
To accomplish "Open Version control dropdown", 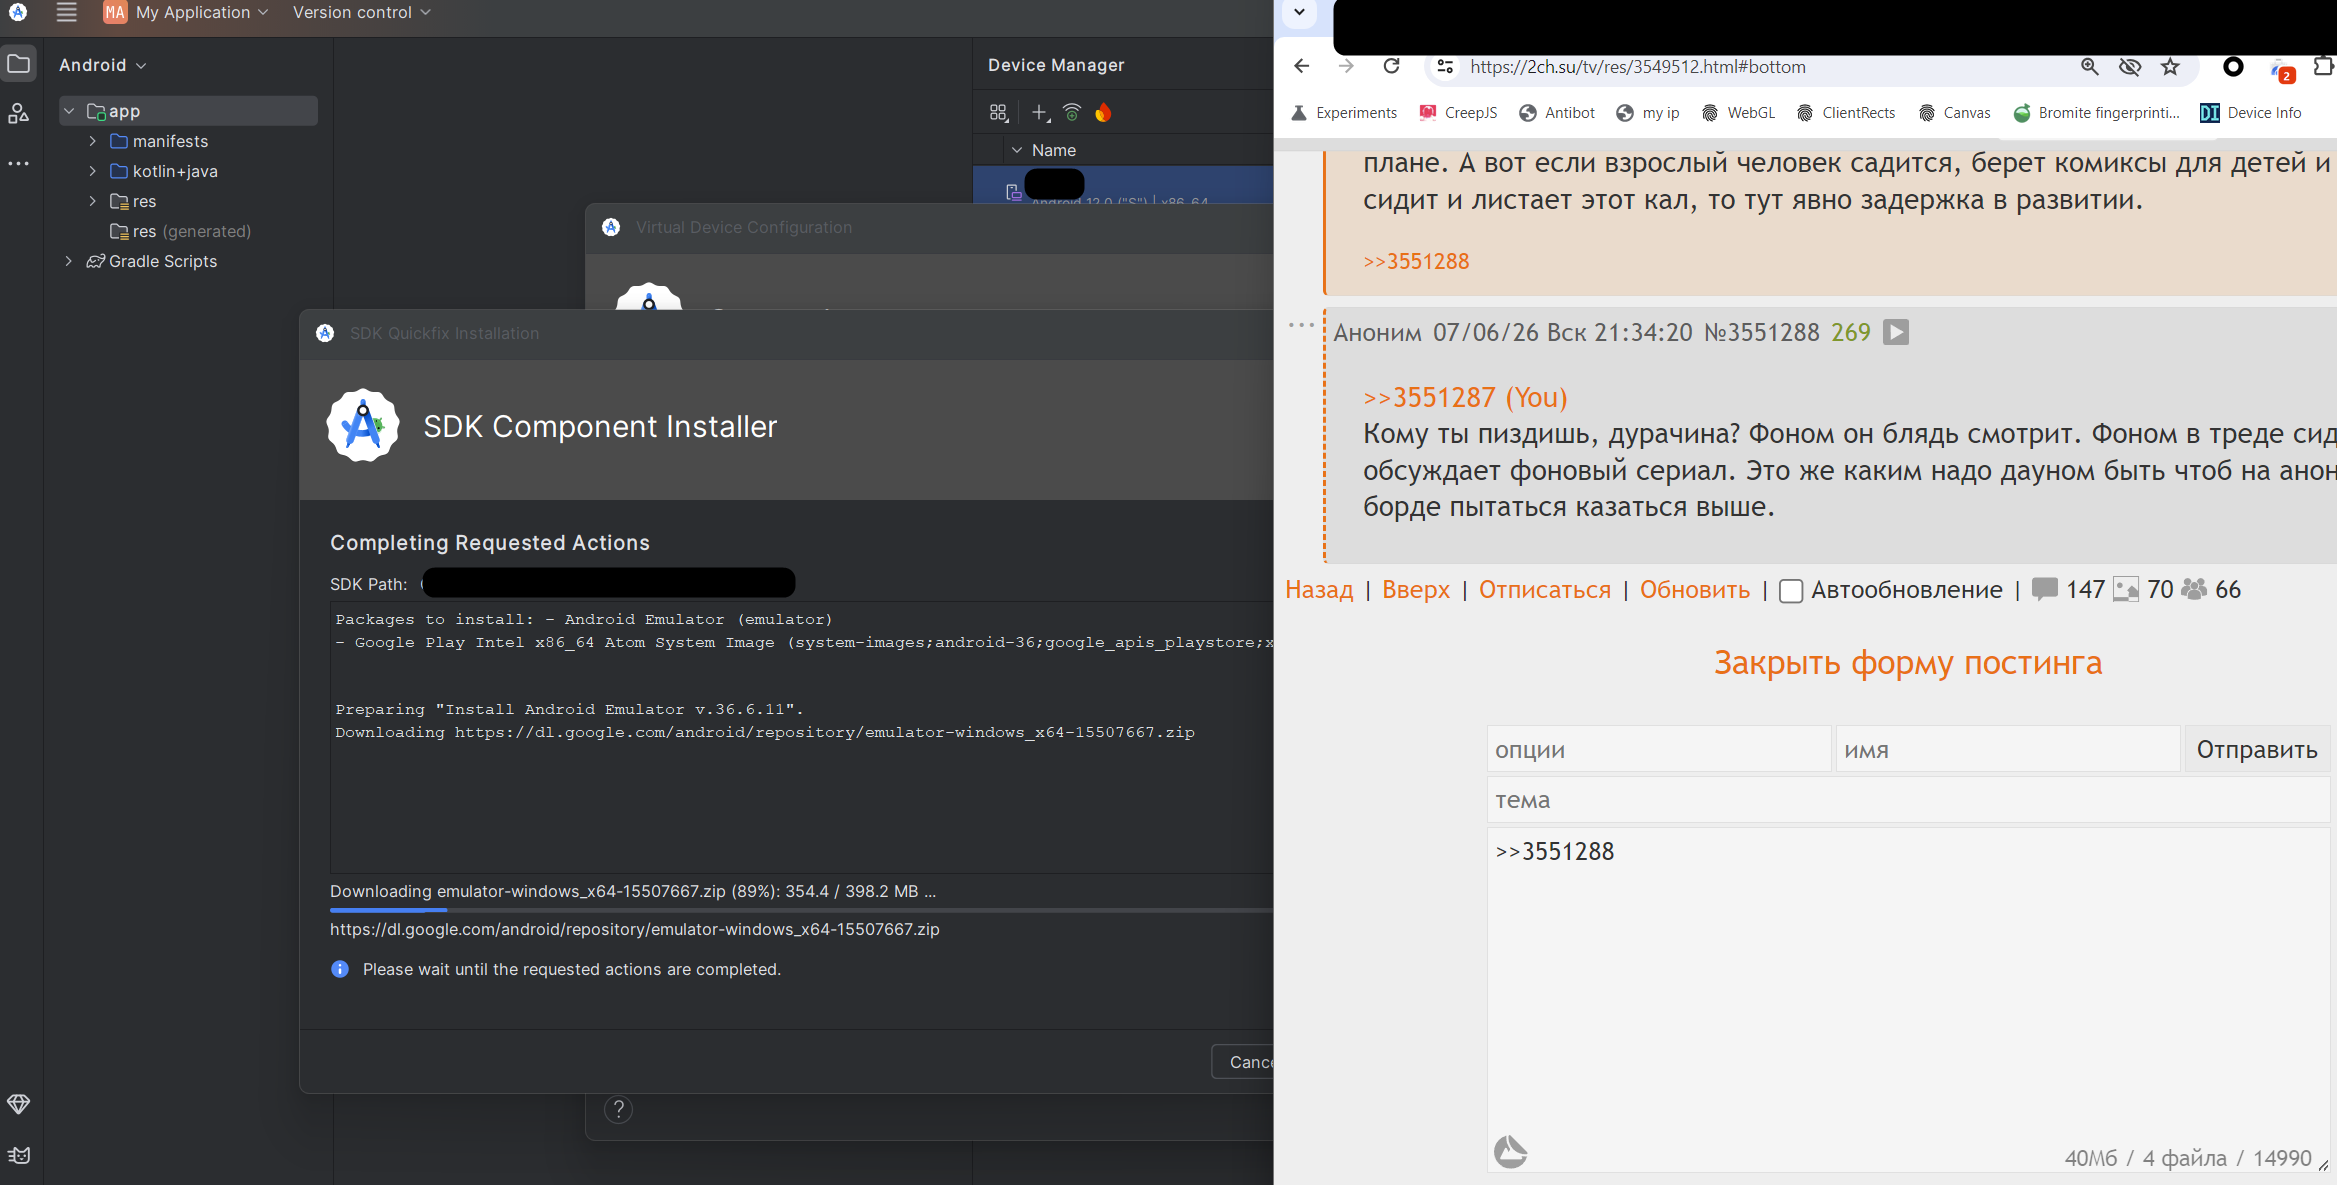I will pos(361,12).
